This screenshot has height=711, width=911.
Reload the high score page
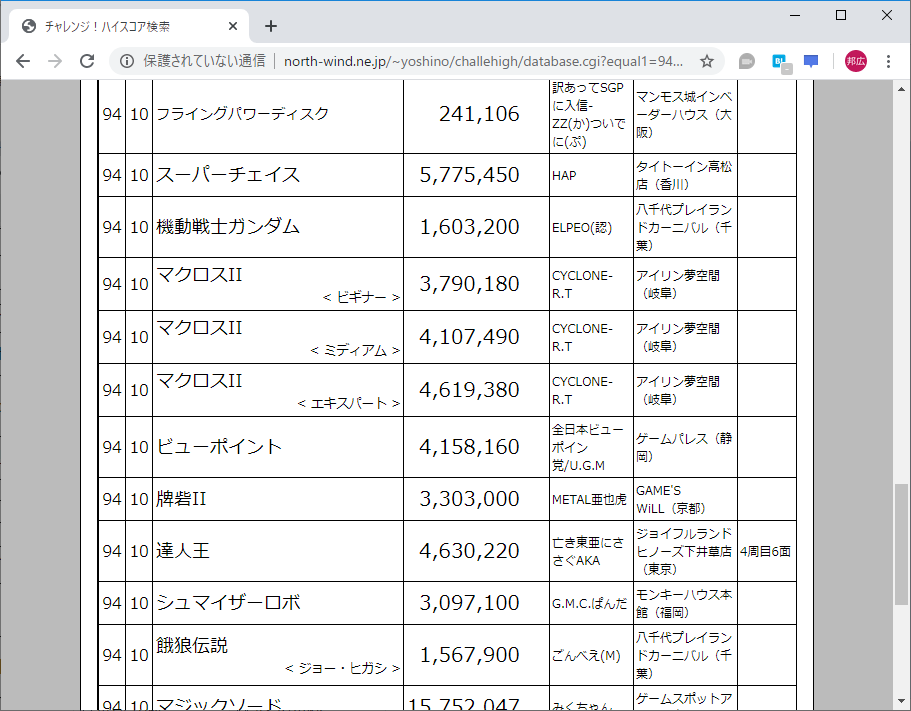(88, 60)
